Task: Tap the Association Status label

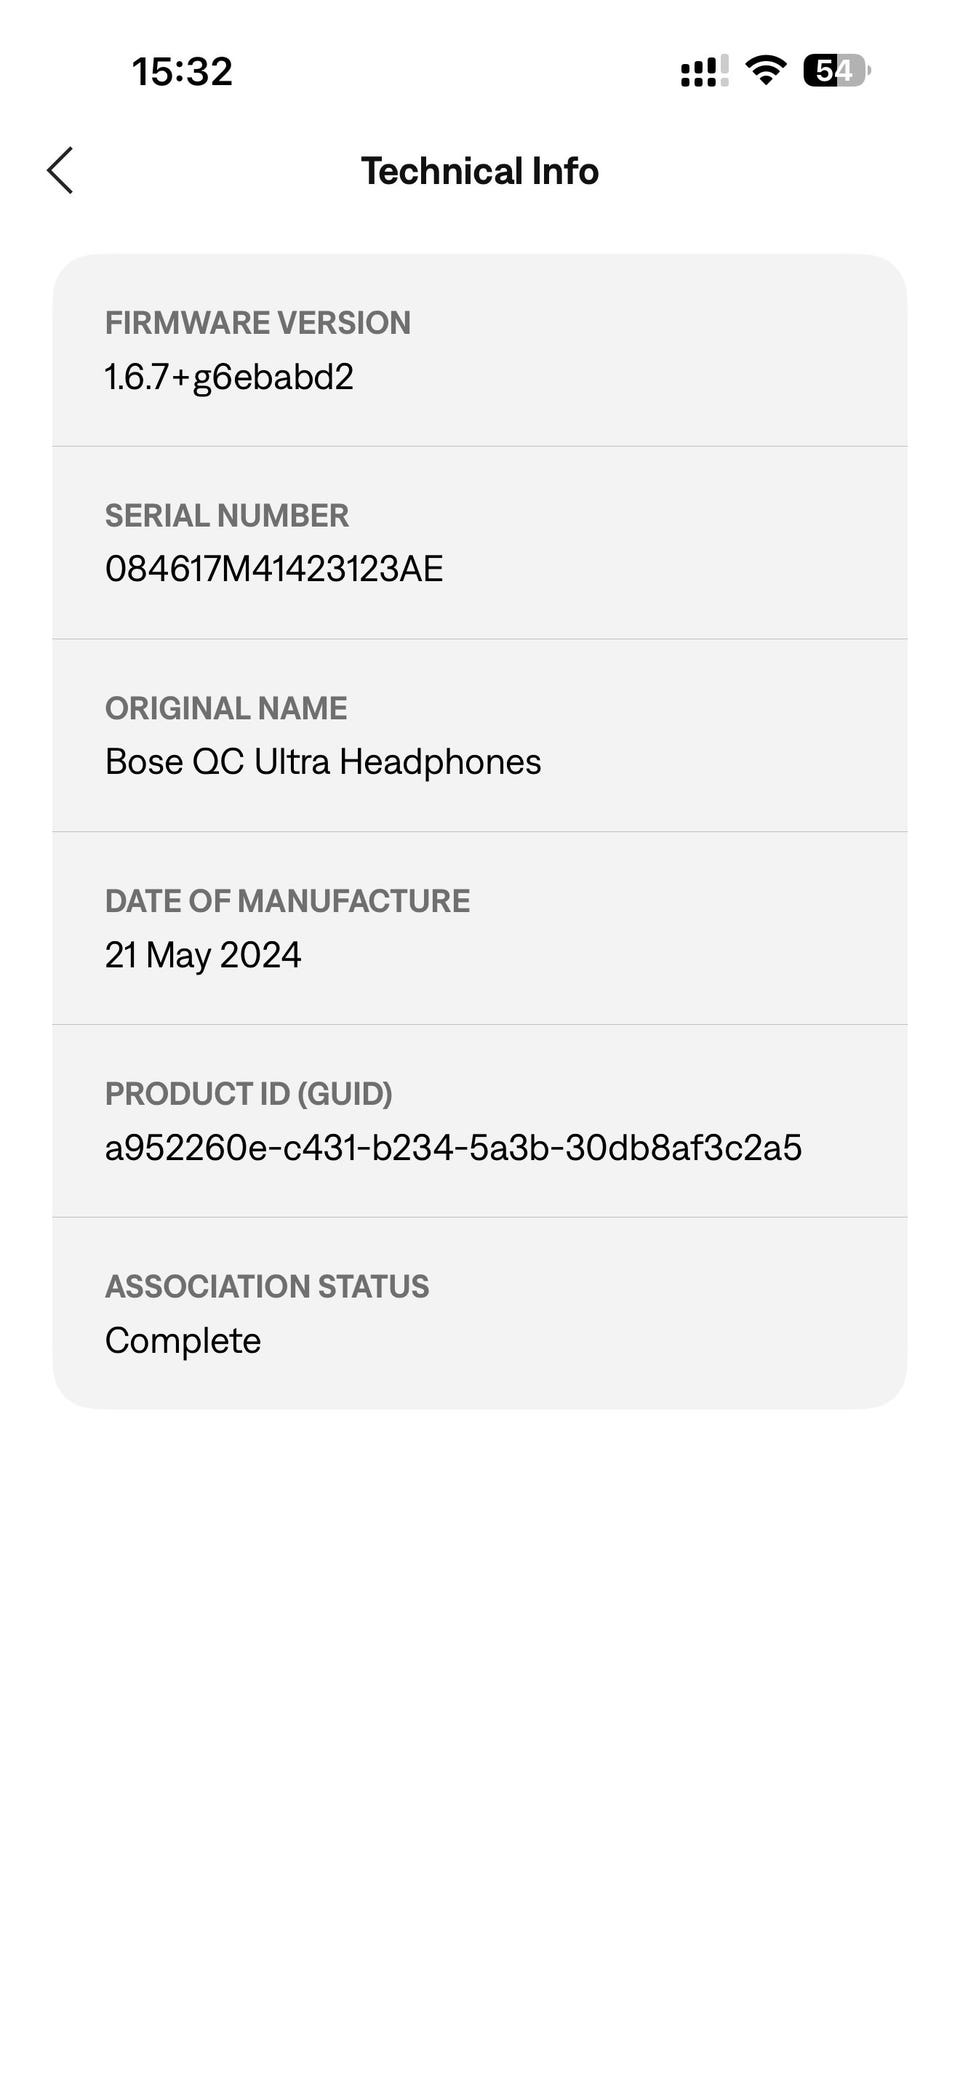Action: click(x=267, y=1286)
